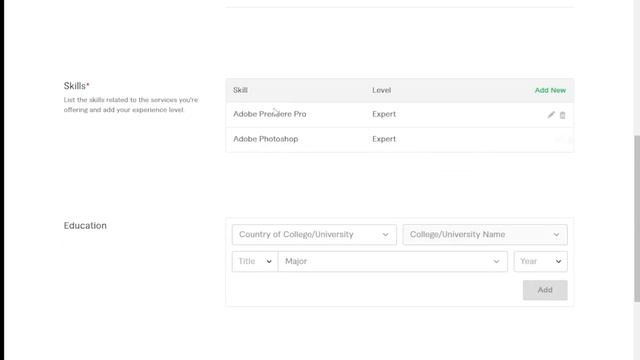Image resolution: width=640 pixels, height=360 pixels.
Task: Click the page vertical scrollbar
Action: [x=637, y=218]
